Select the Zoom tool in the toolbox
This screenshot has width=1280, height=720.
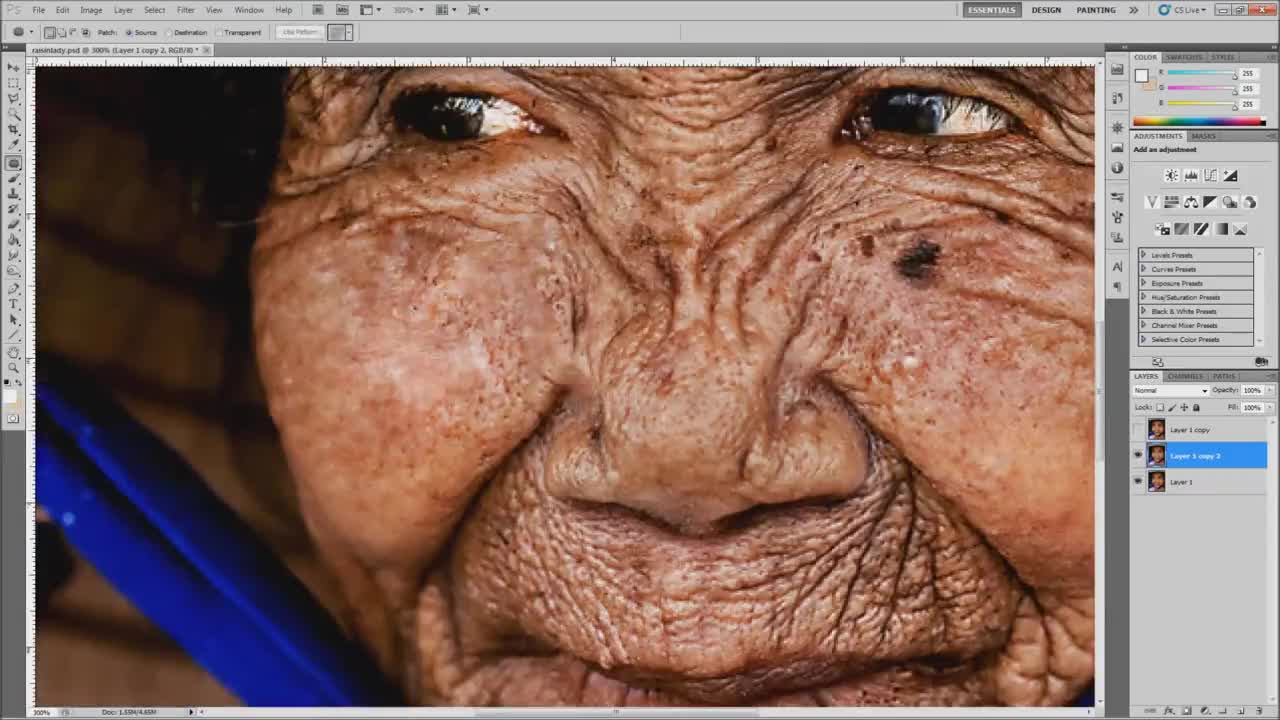tap(14, 367)
